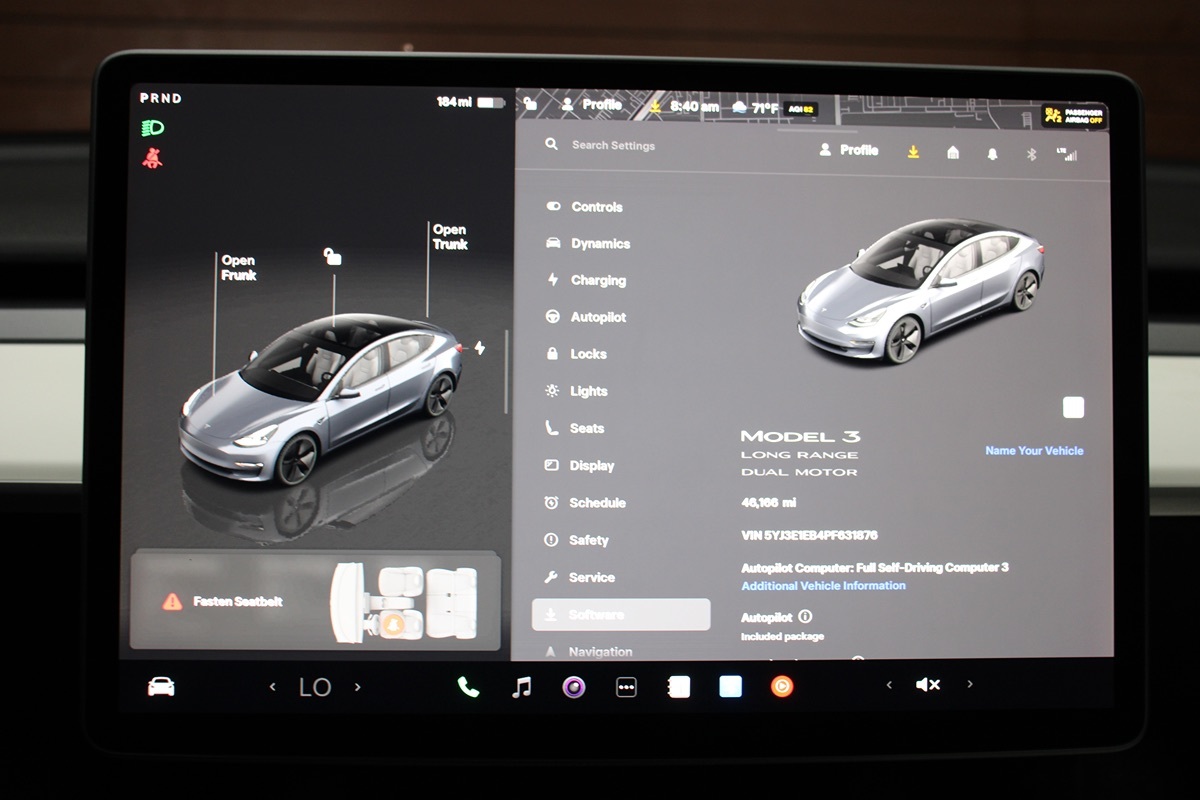
Task: Increase volume with the right arrow beside the speaker
Action: pos(970,685)
